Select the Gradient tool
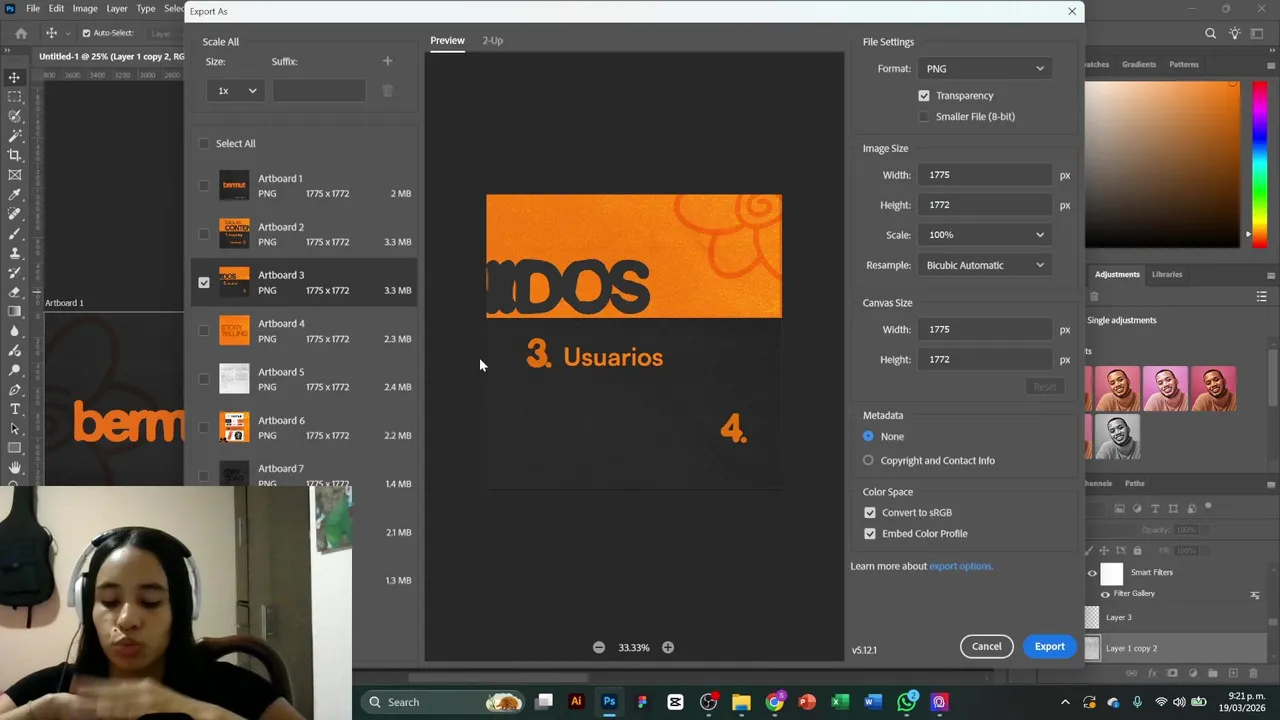The width and height of the screenshot is (1280, 720). point(14,312)
